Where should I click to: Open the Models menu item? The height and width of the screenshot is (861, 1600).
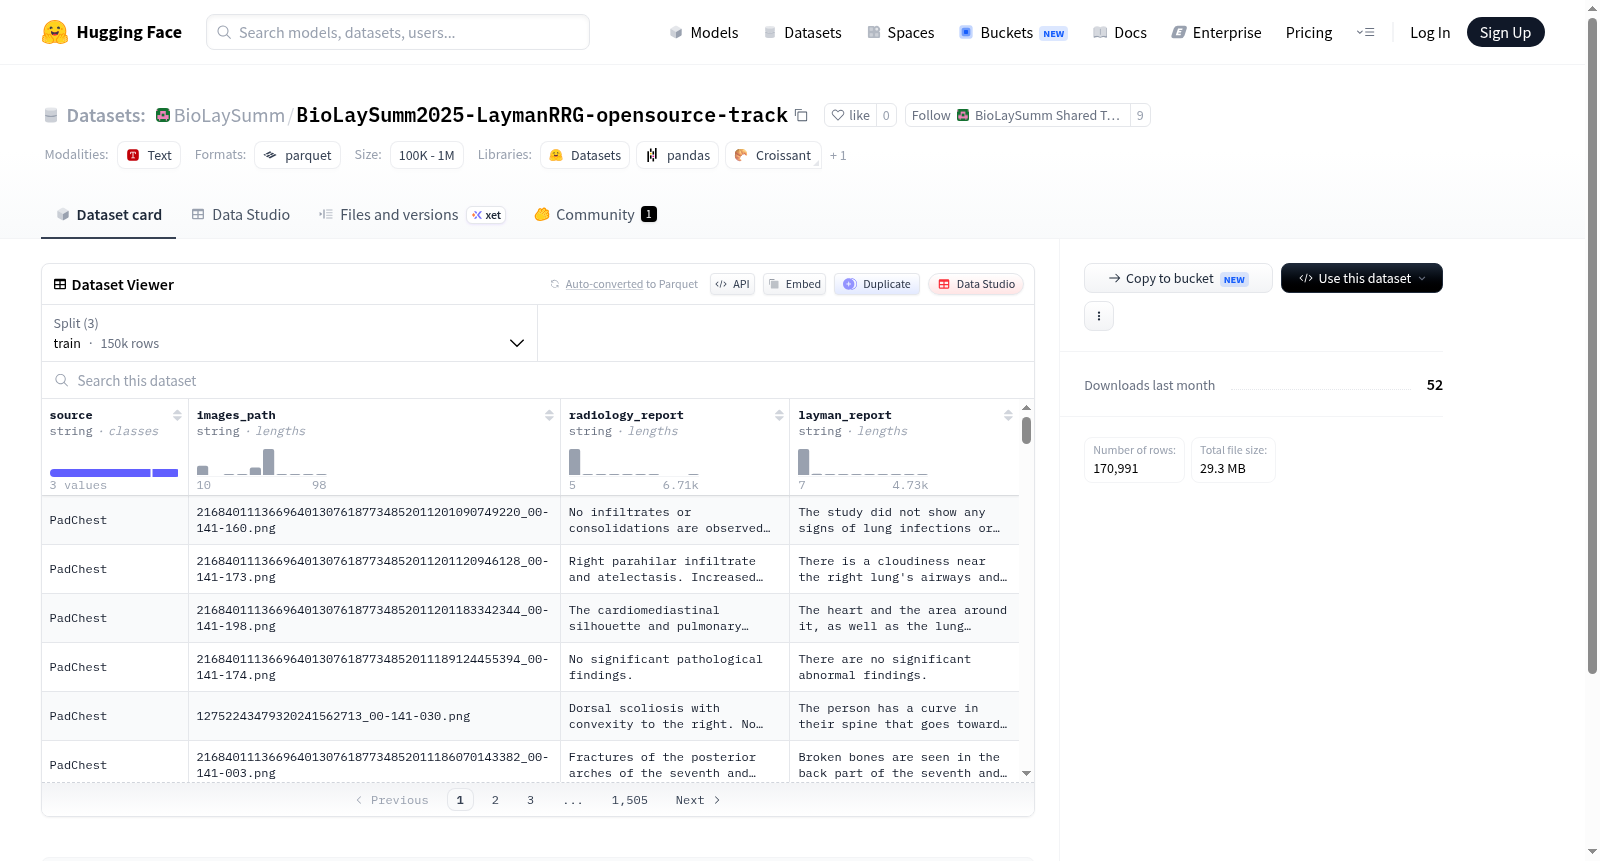[703, 32]
